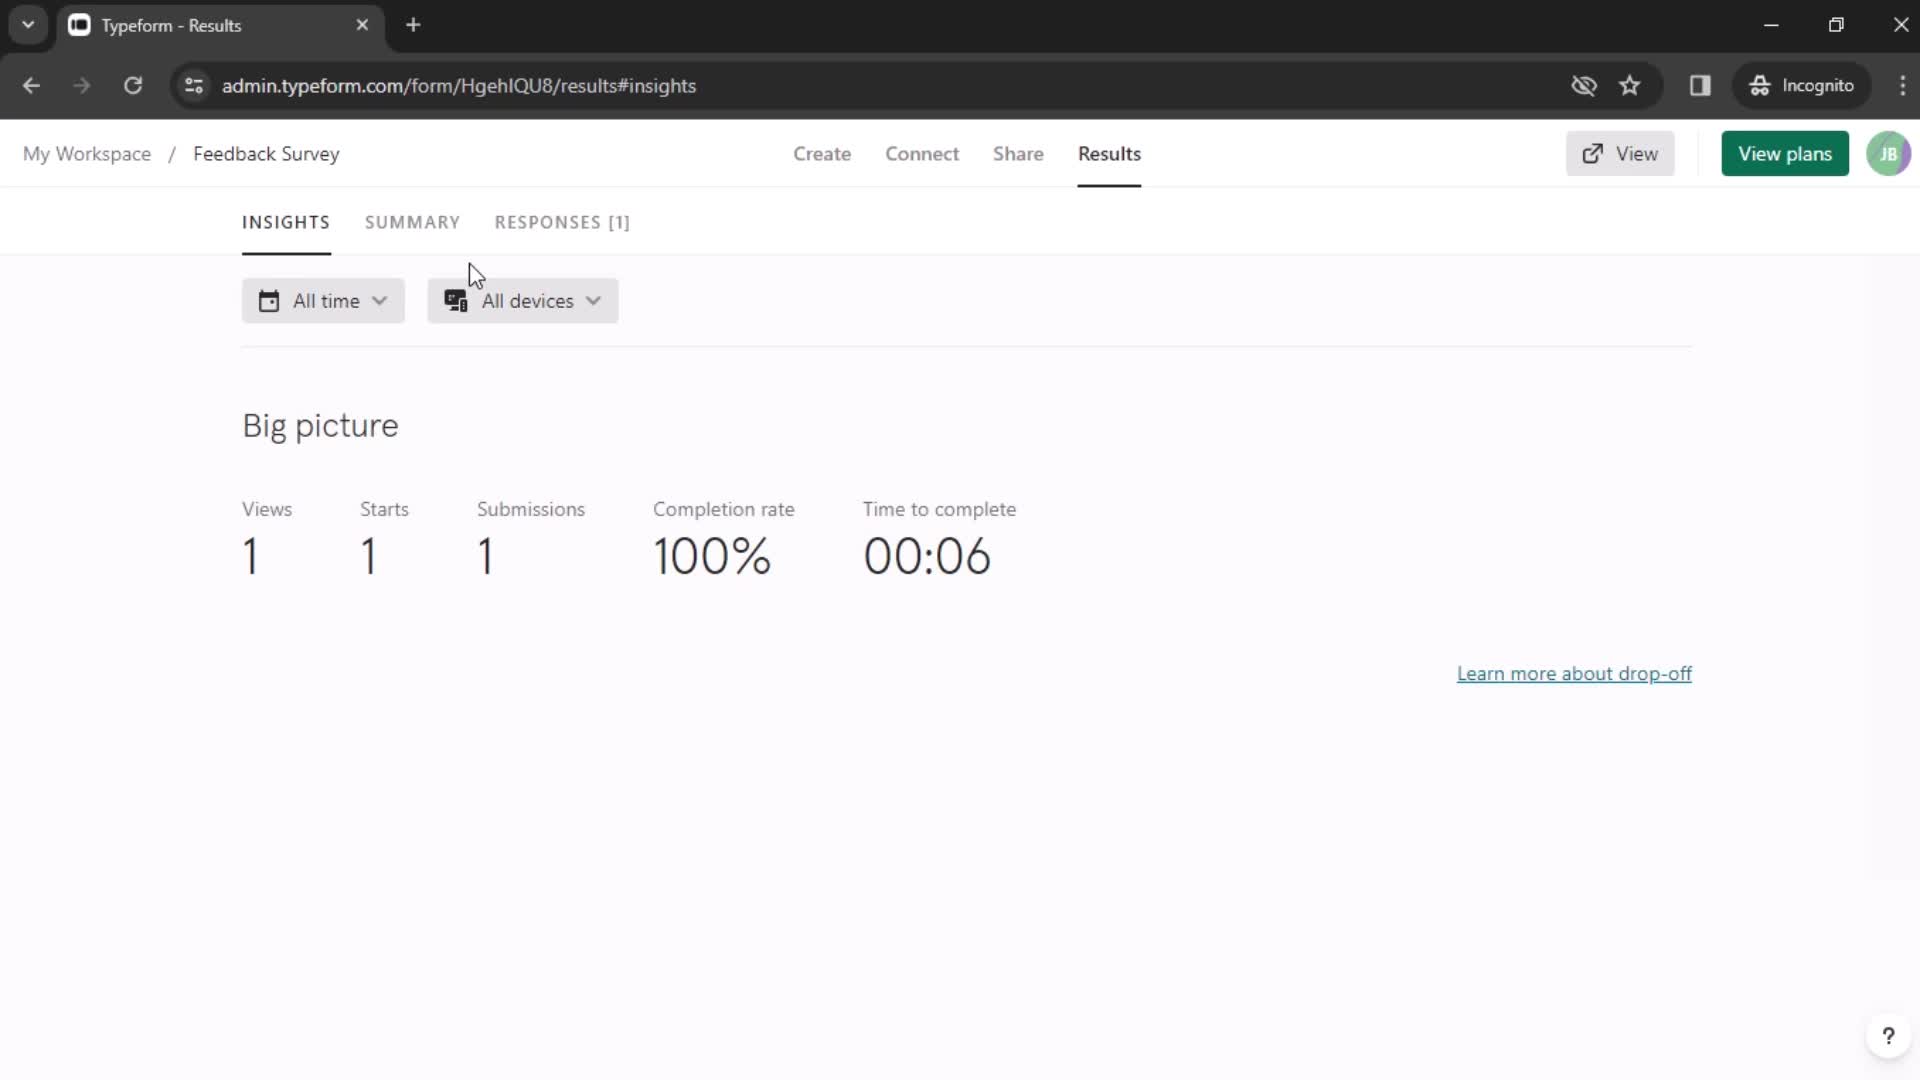This screenshot has width=1920, height=1080.
Task: Reload the page
Action: pyautogui.click(x=133, y=86)
